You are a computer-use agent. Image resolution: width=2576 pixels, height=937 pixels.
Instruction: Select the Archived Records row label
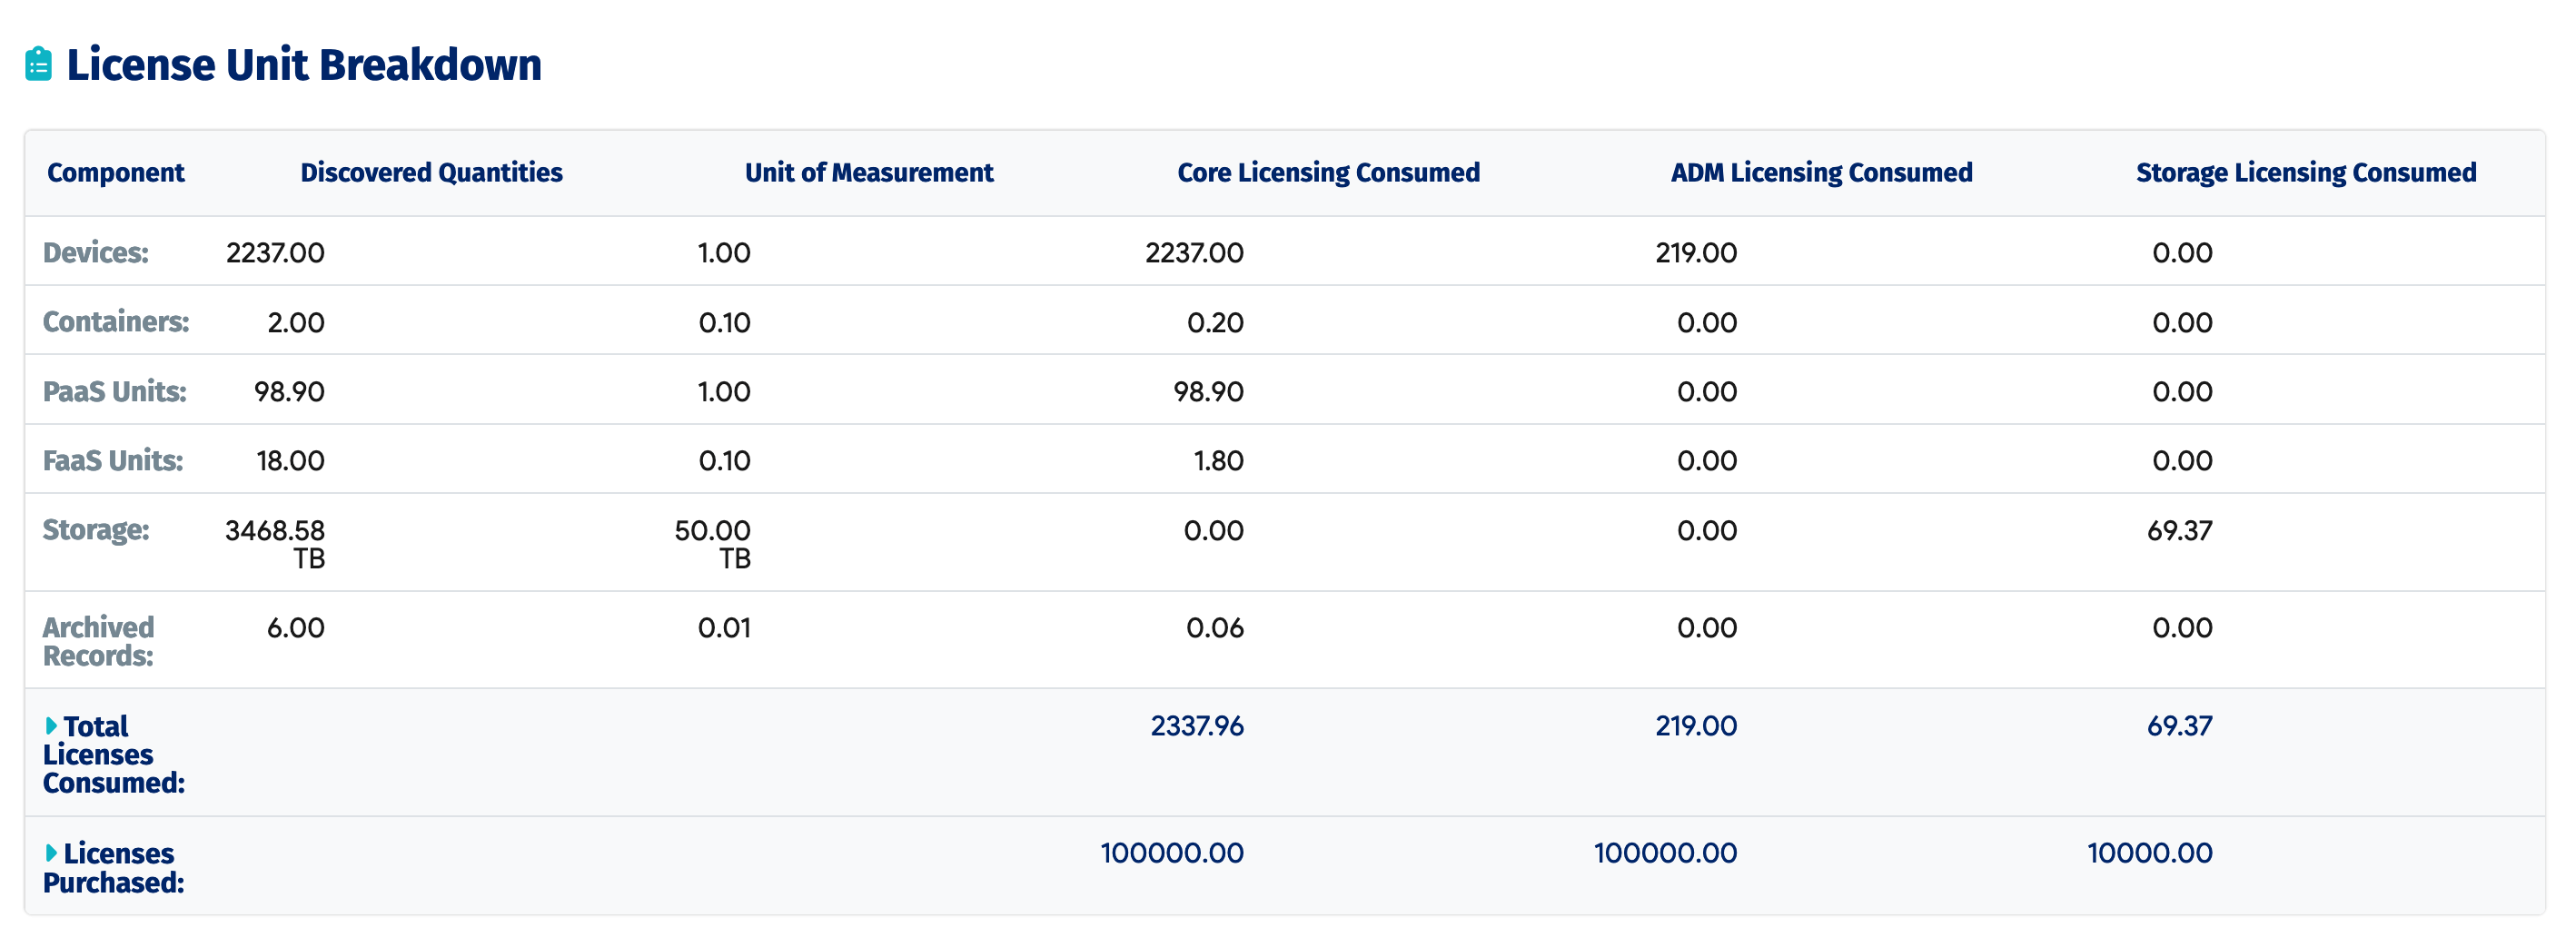pos(98,642)
